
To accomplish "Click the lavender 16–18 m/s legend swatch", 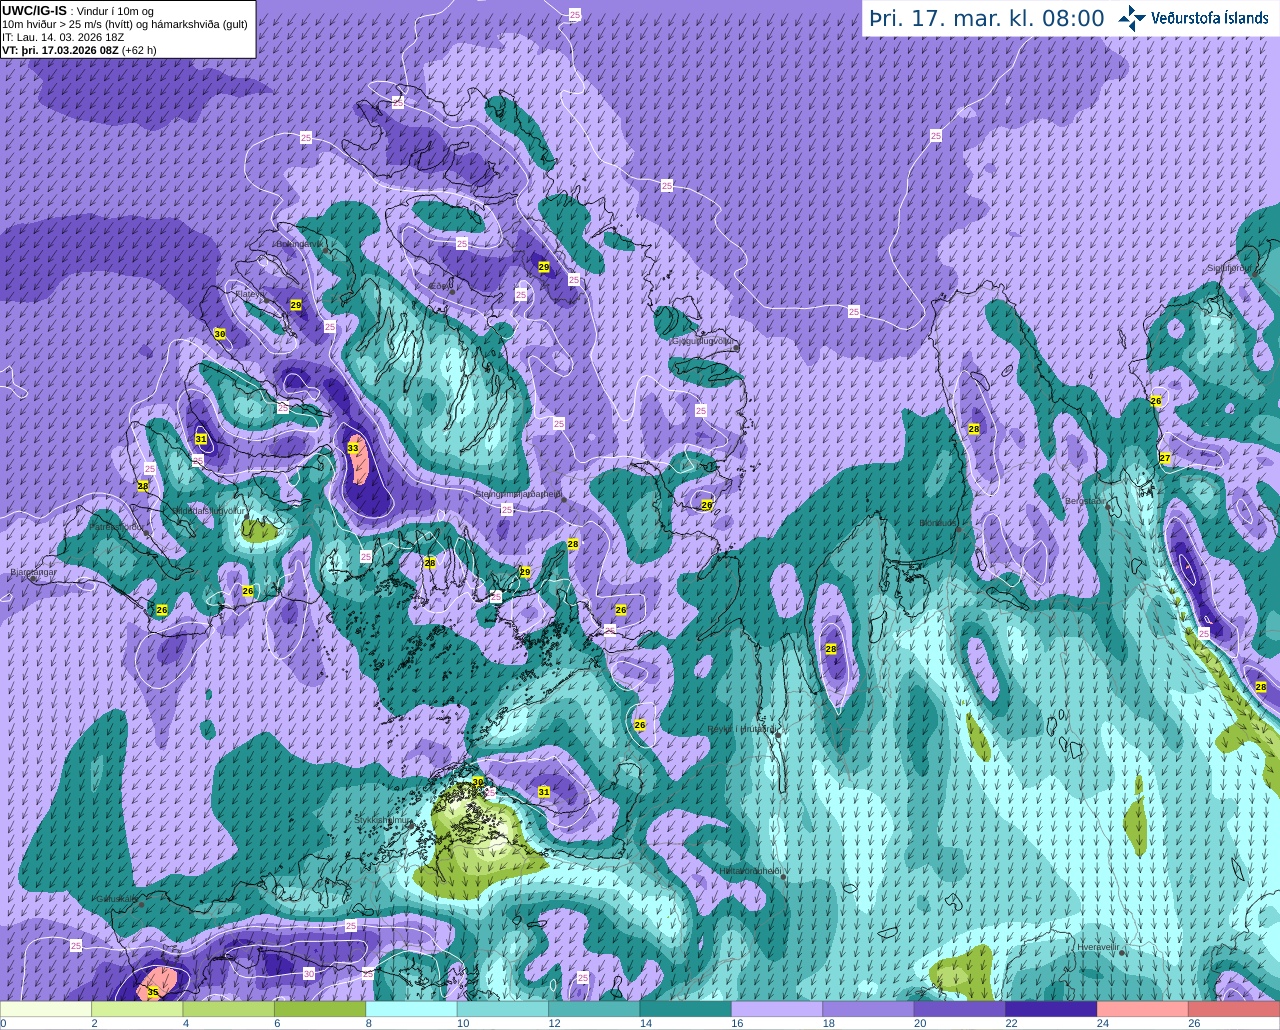I will pyautogui.click(x=777, y=1009).
